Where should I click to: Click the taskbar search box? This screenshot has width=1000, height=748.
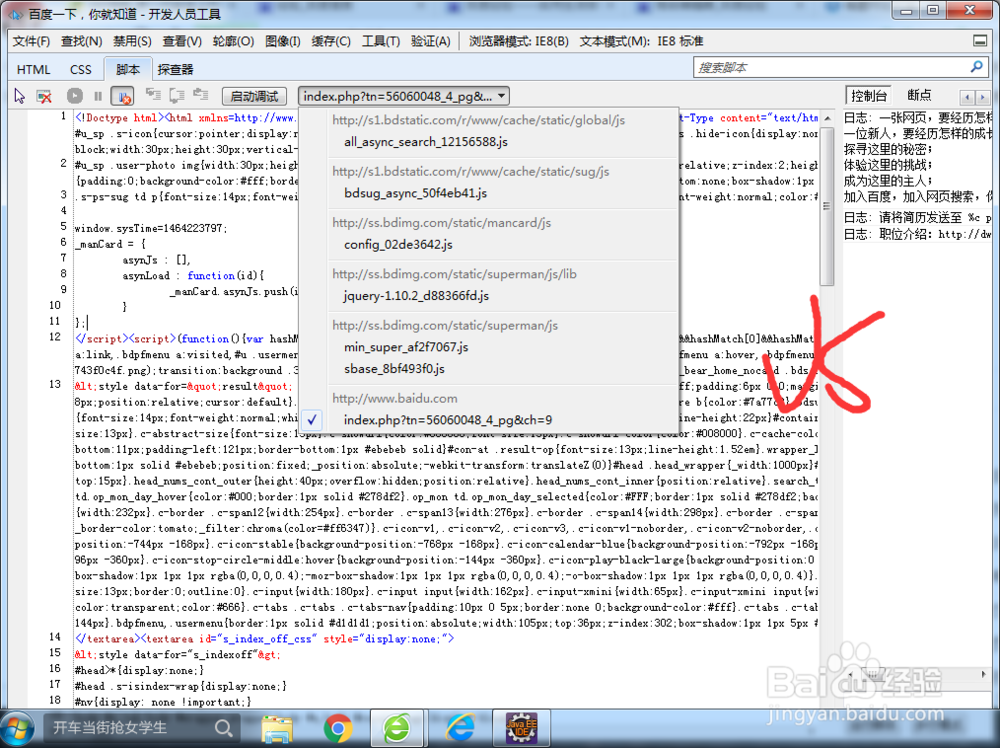[x=141, y=728]
